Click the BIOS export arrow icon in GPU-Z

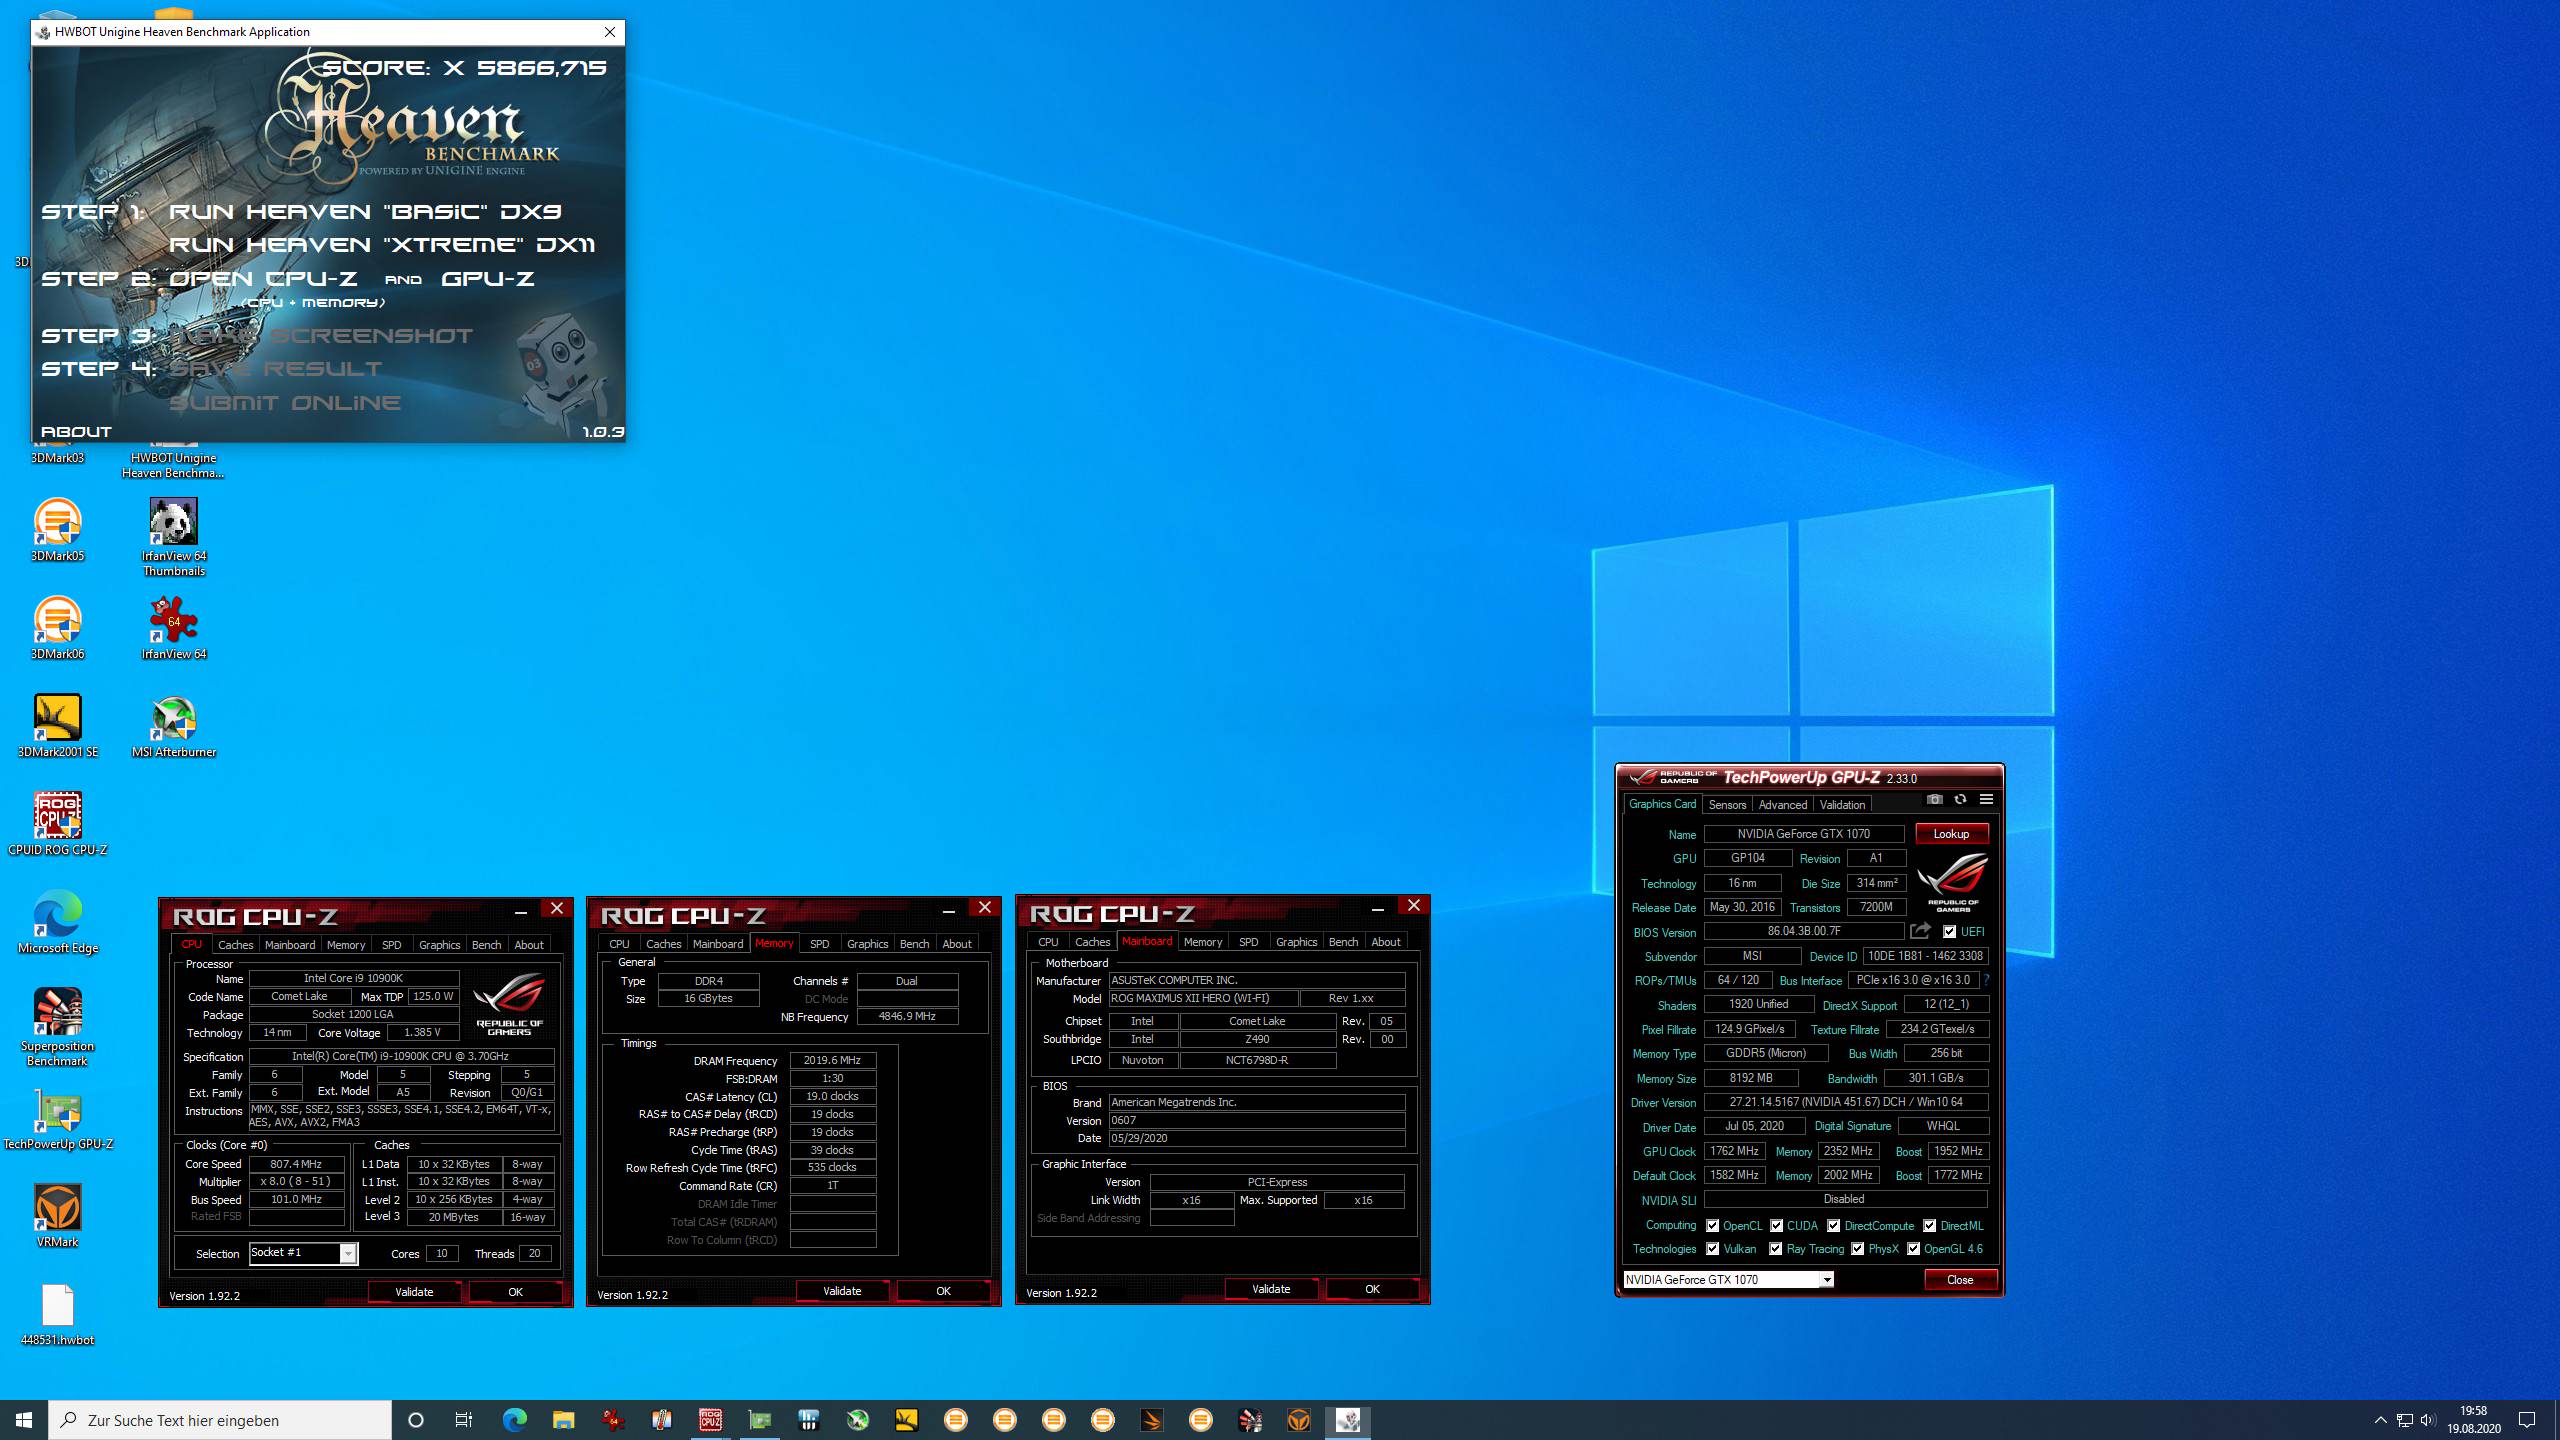(1920, 931)
